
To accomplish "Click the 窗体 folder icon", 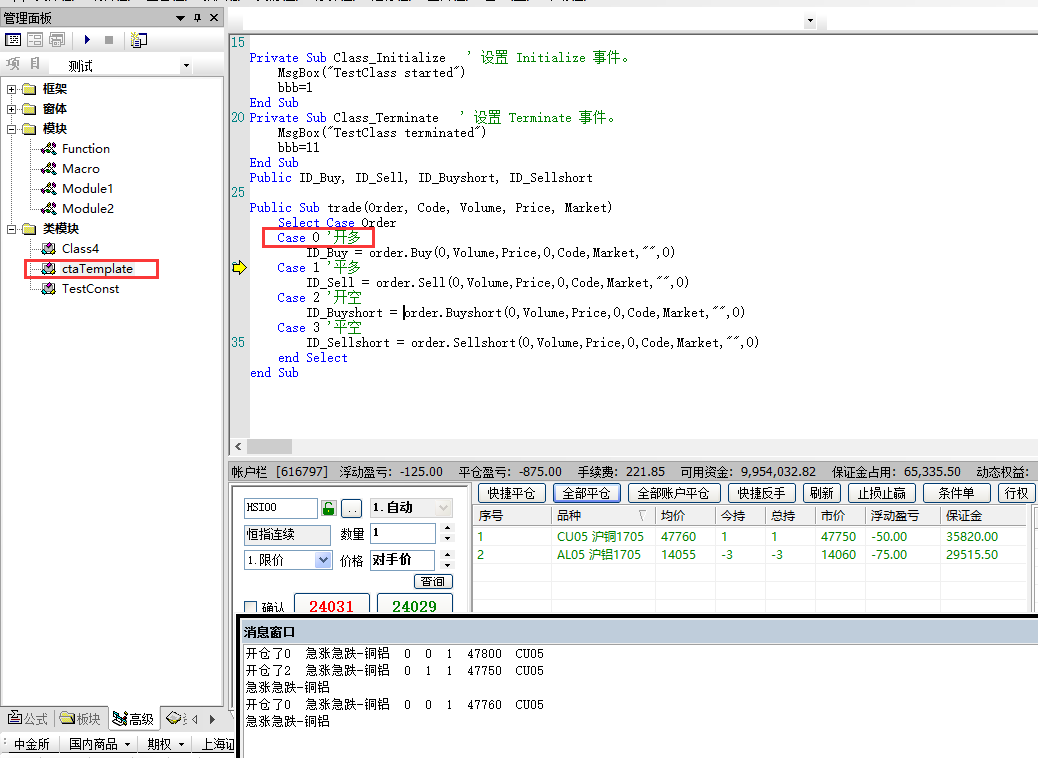I will click(x=29, y=109).
